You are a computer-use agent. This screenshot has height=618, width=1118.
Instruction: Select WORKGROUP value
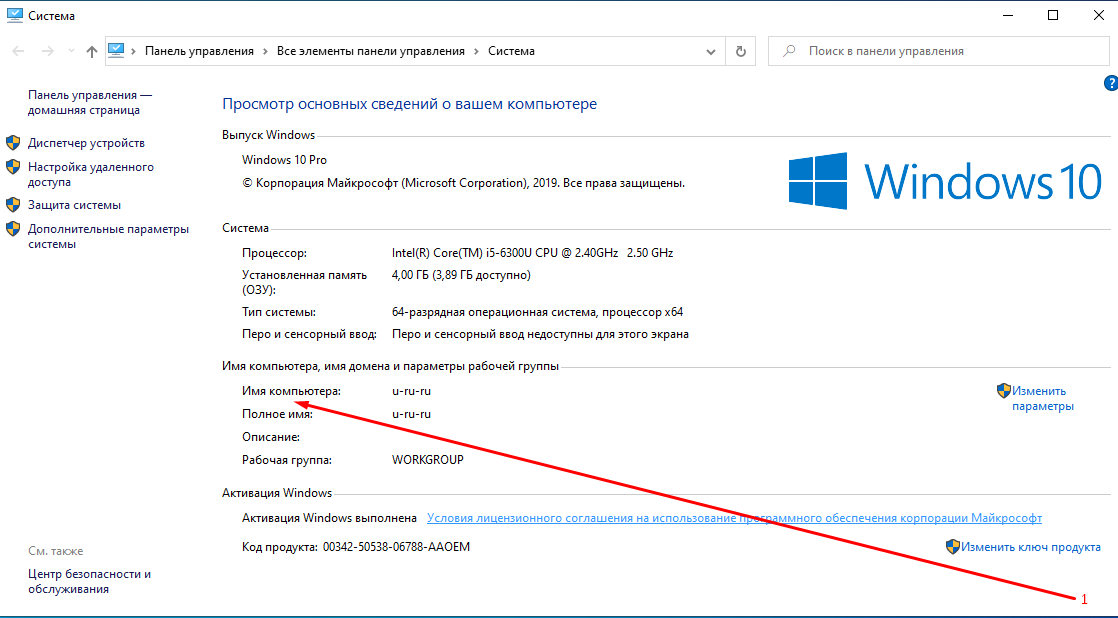(428, 460)
